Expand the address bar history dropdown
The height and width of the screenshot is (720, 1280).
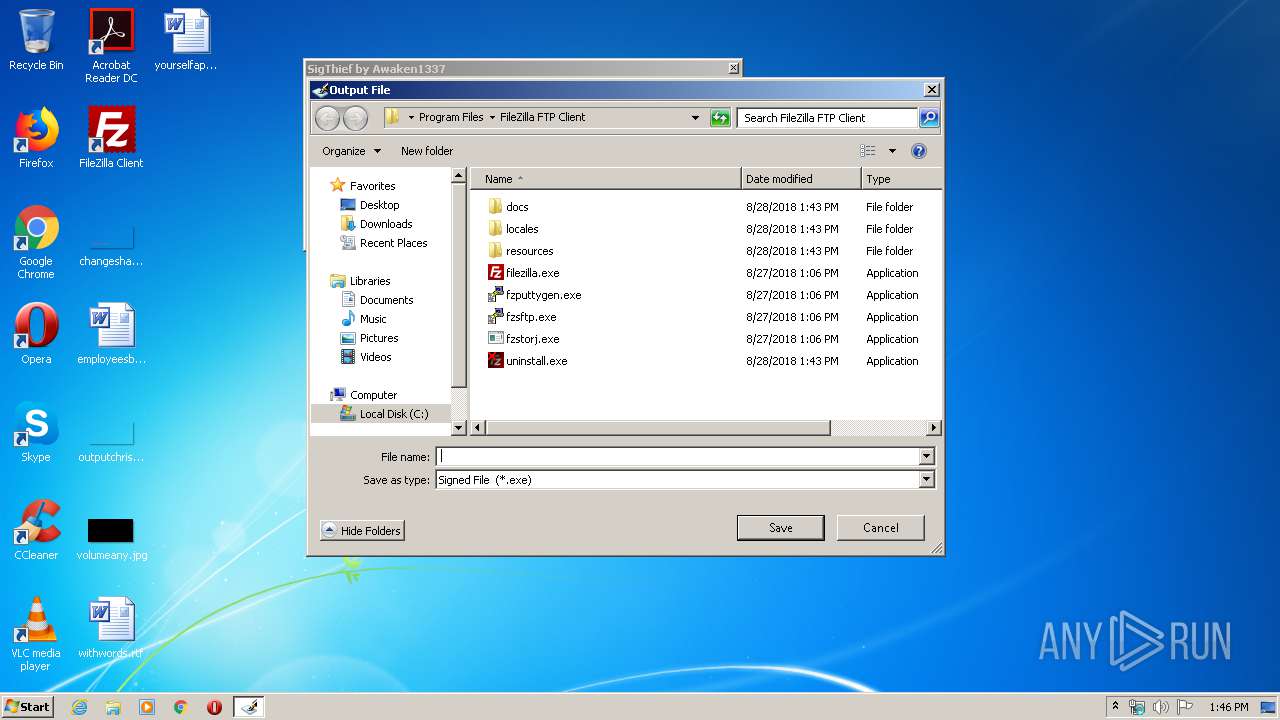696,118
